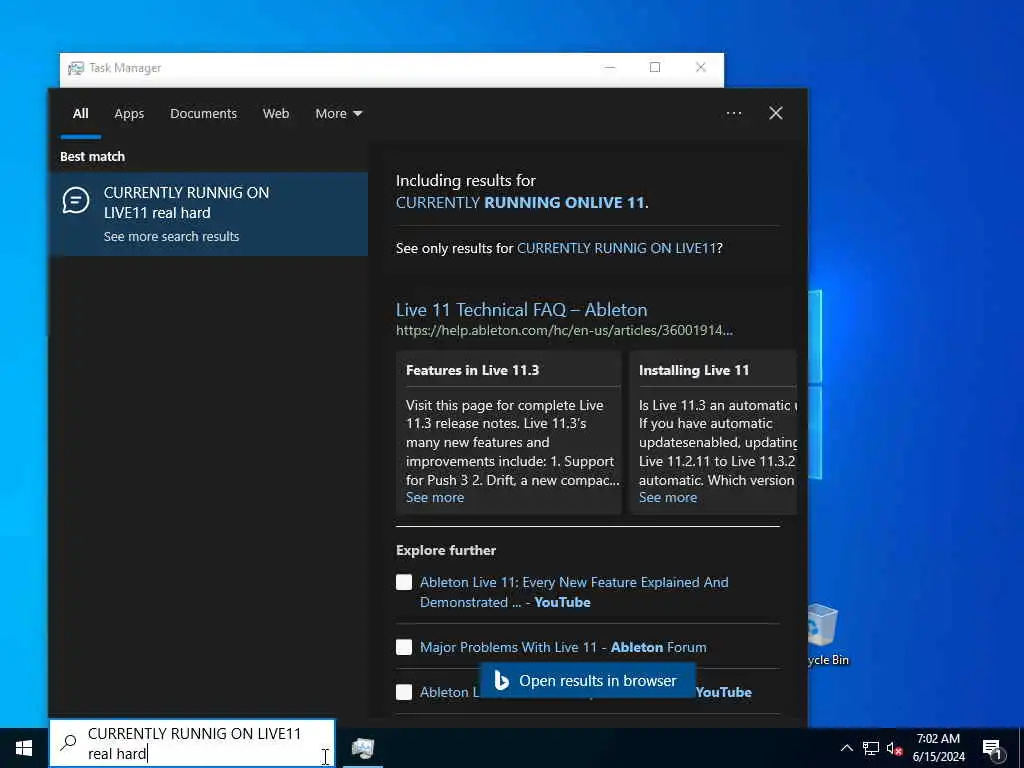
Task: Open the help.ableton.com URL
Action: (x=564, y=330)
